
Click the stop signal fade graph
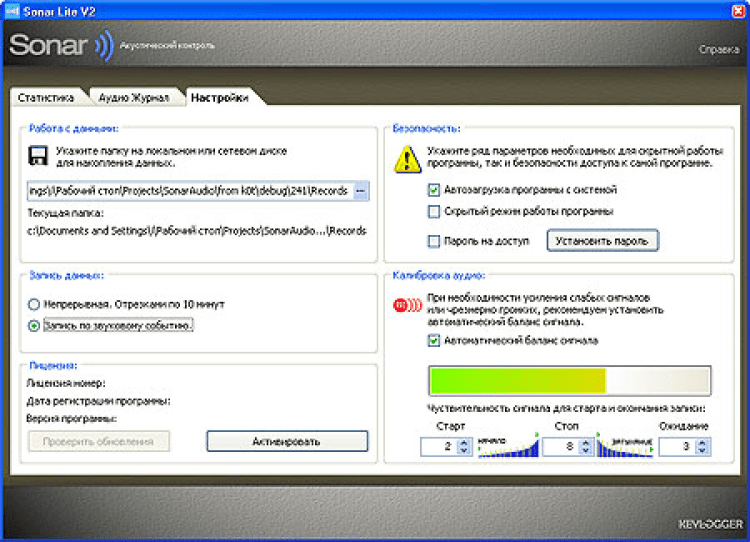tap(625, 445)
